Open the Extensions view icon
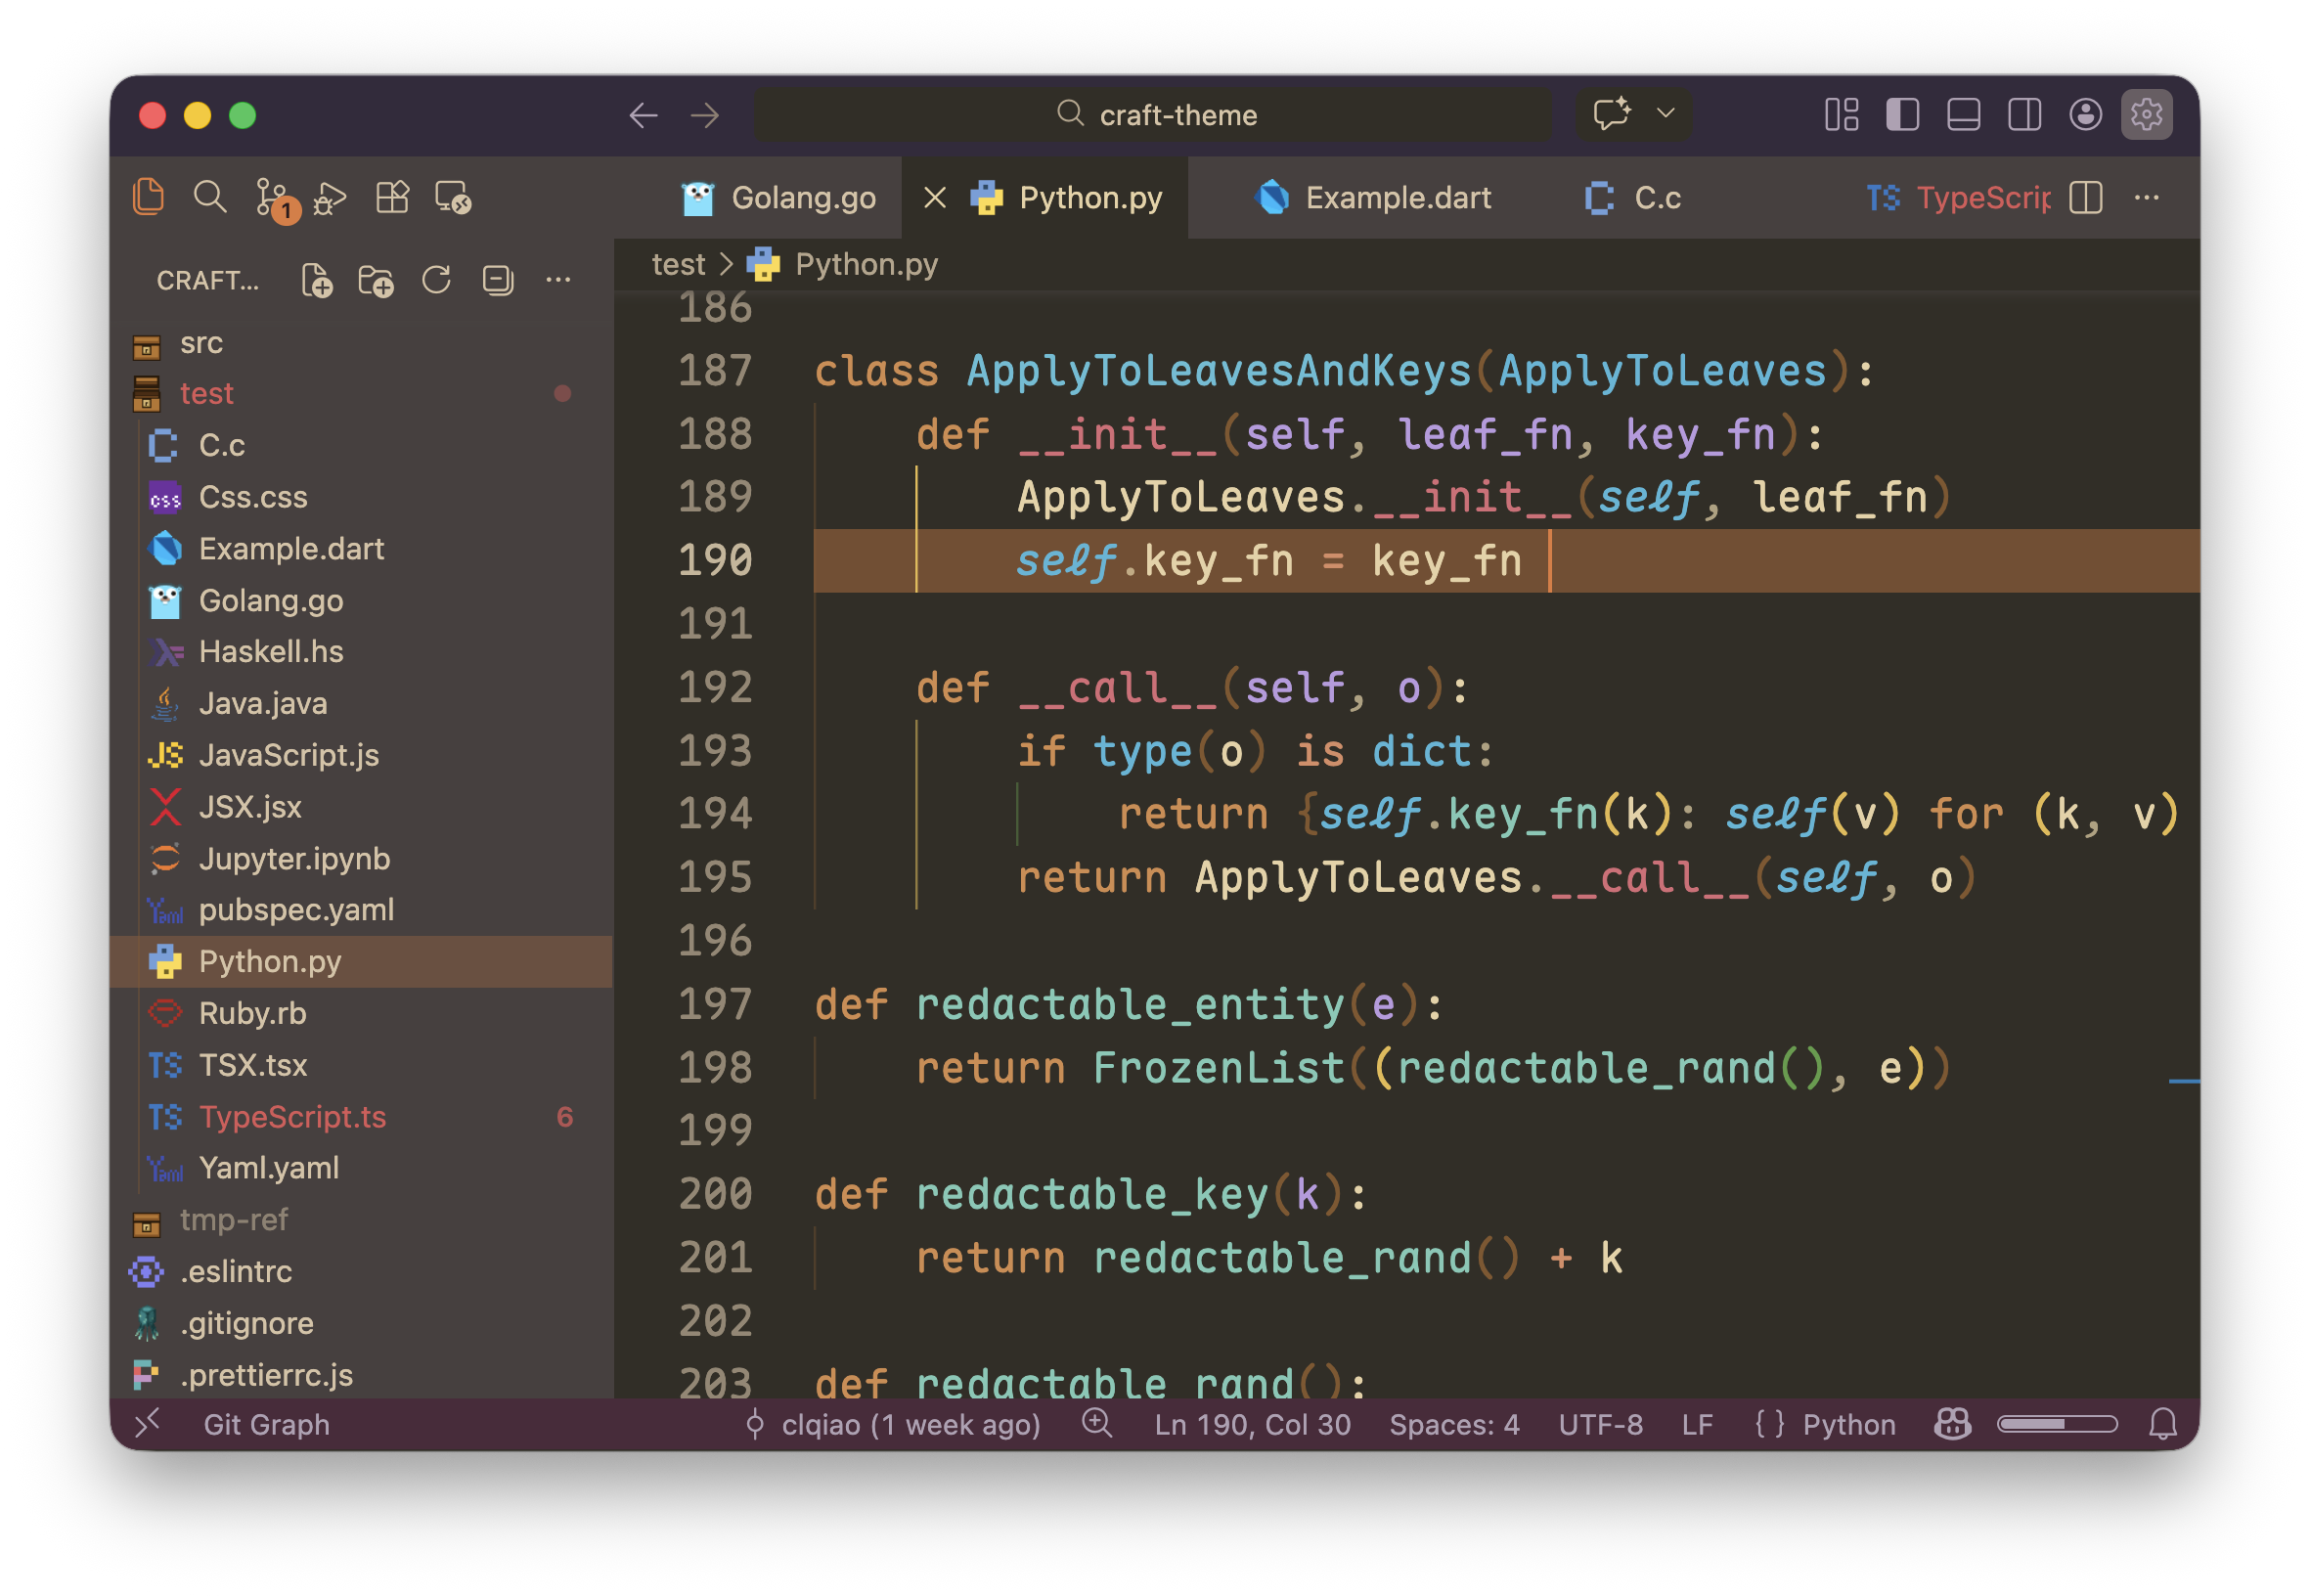Viewport: 2310px width, 1596px height. point(392,197)
